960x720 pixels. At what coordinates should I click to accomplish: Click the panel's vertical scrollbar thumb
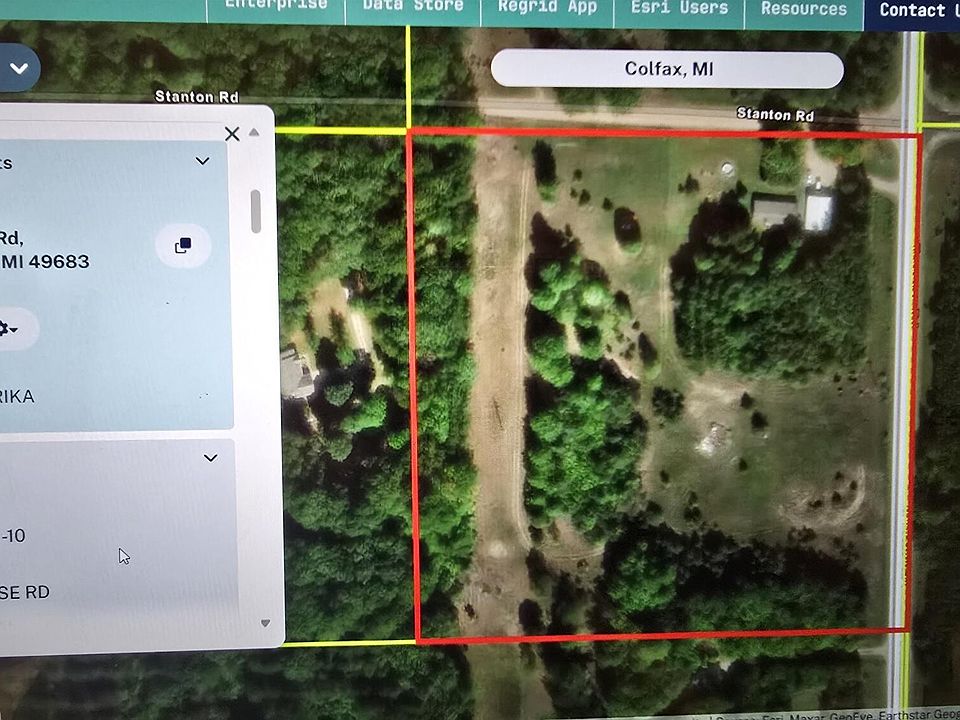[x=256, y=210]
